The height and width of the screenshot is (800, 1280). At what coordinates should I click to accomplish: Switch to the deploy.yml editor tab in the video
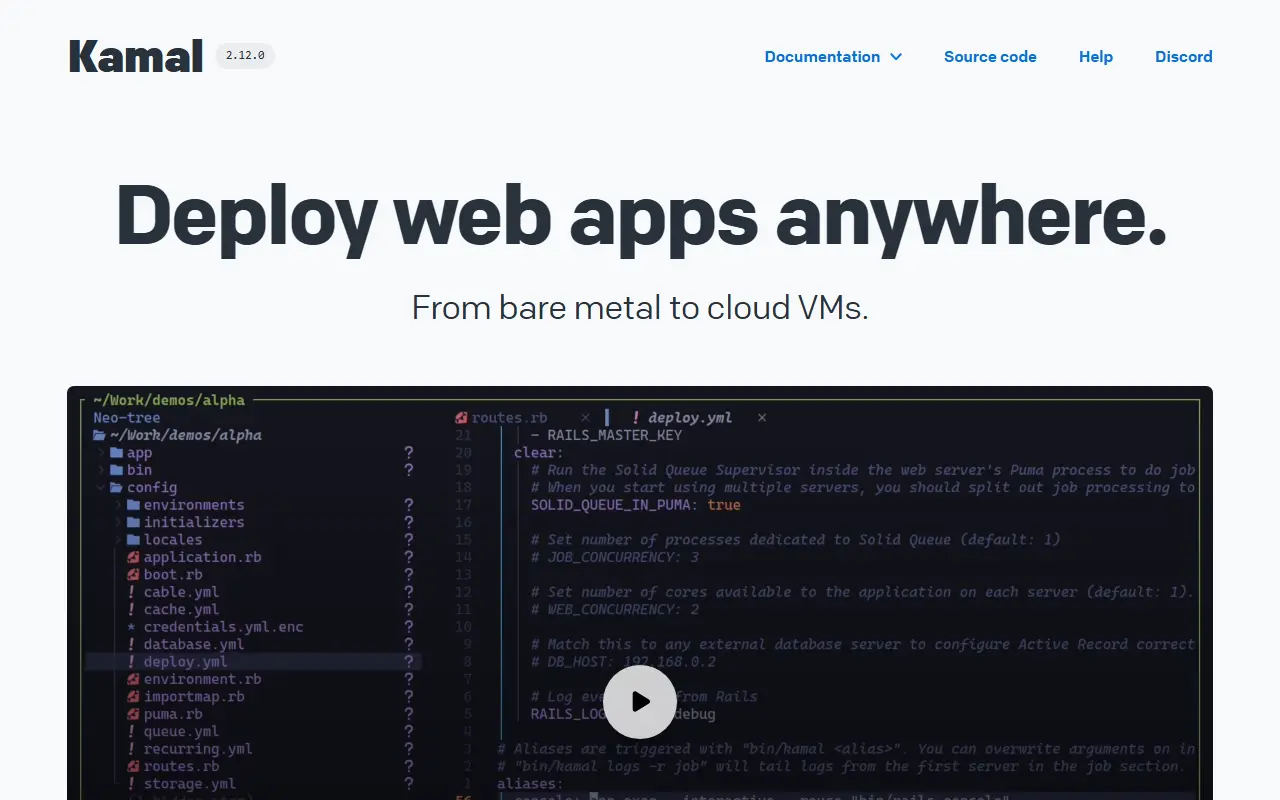[682, 418]
